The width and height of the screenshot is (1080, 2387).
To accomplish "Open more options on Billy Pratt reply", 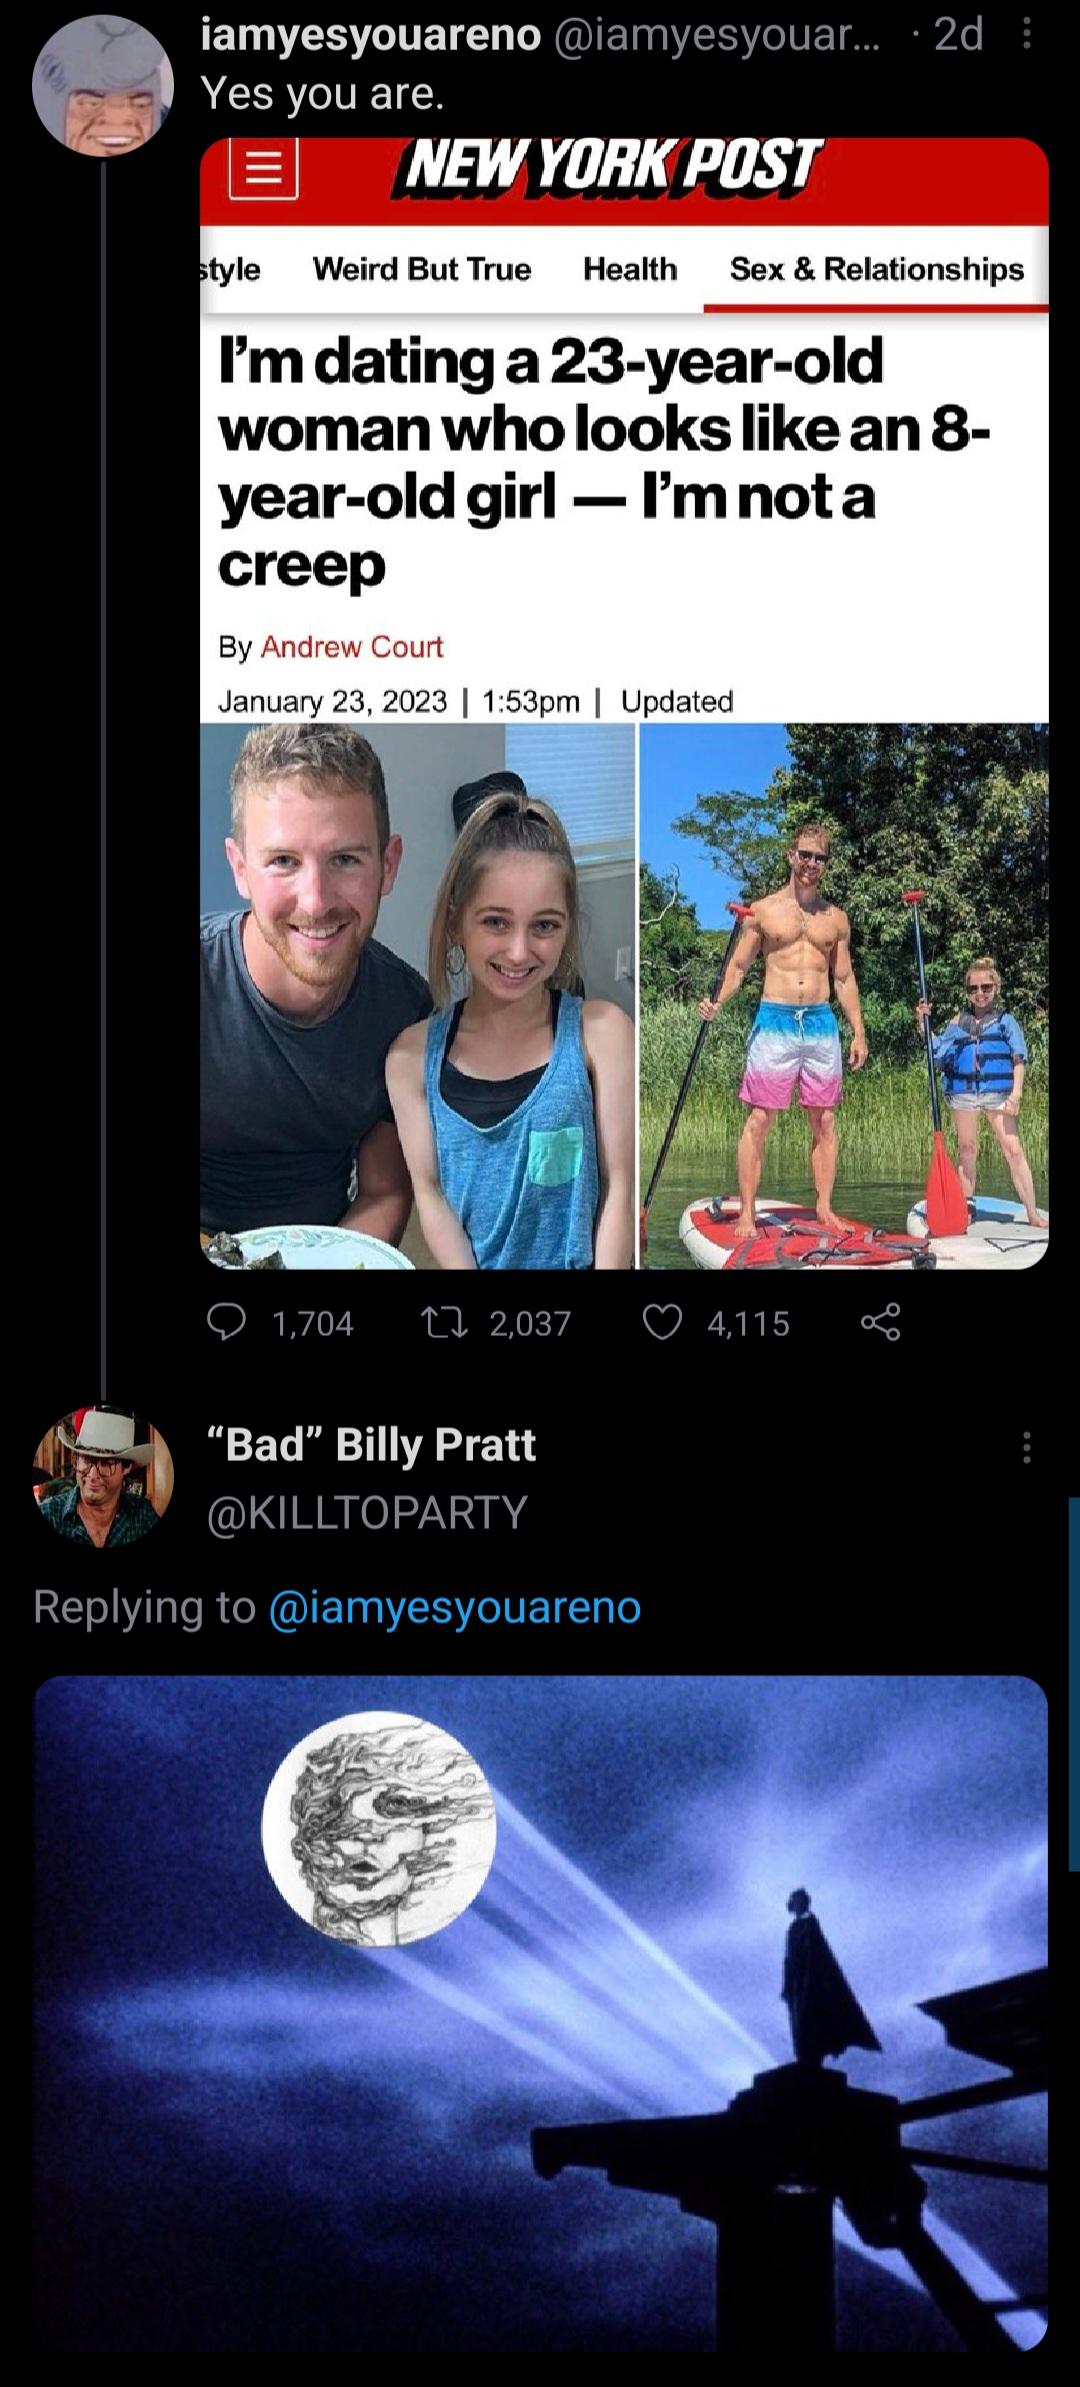I will [1026, 1447].
